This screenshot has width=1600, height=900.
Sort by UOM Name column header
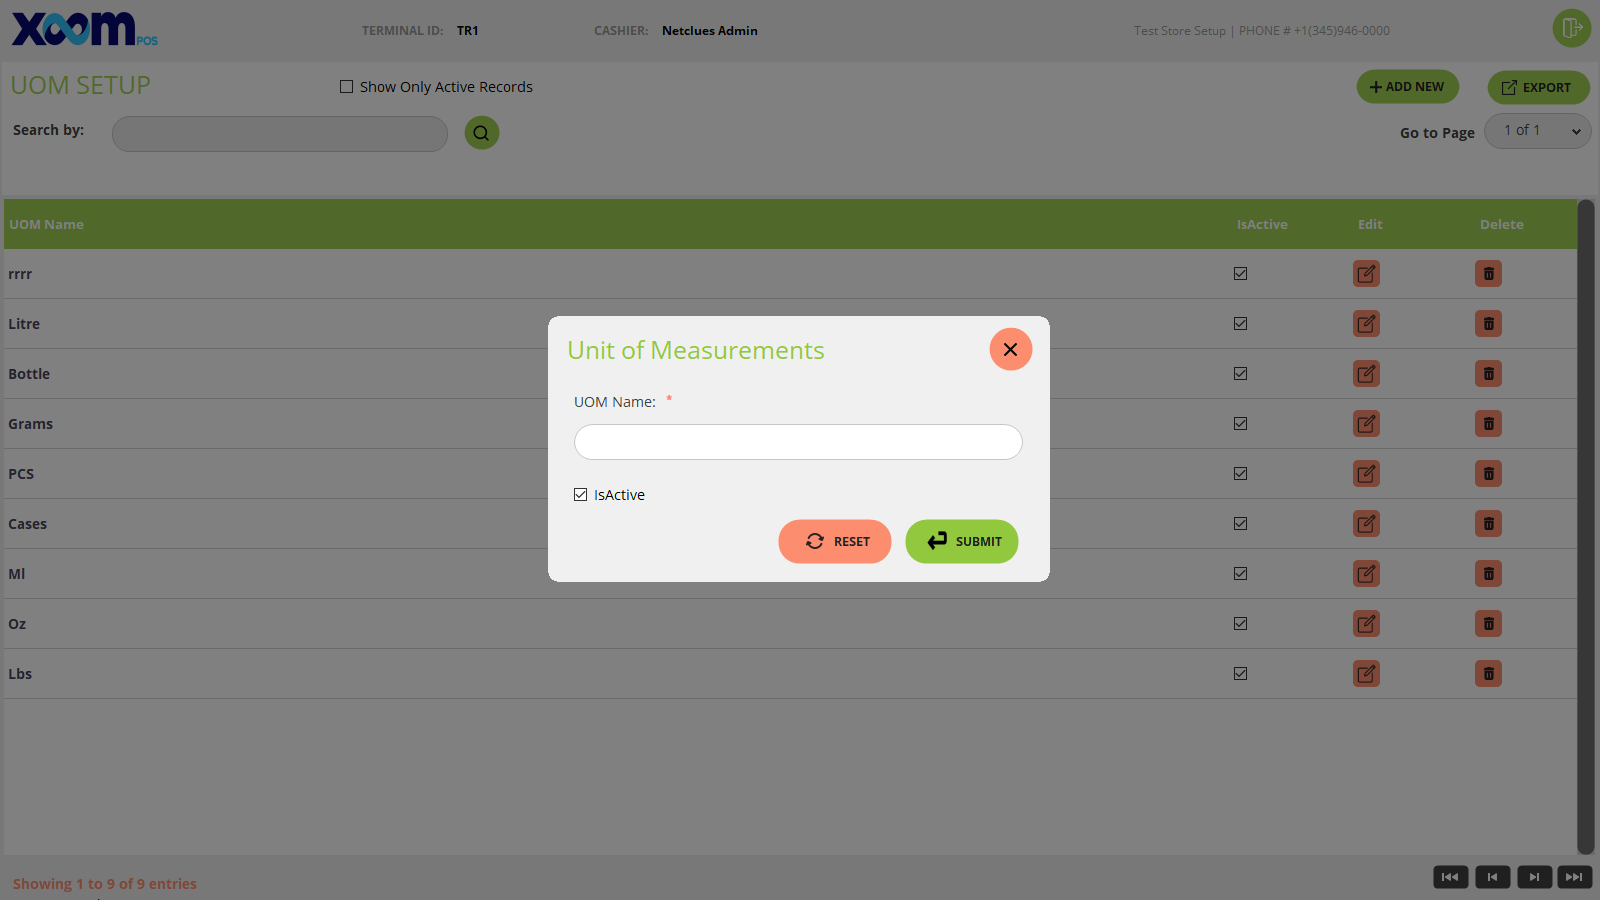46,225
